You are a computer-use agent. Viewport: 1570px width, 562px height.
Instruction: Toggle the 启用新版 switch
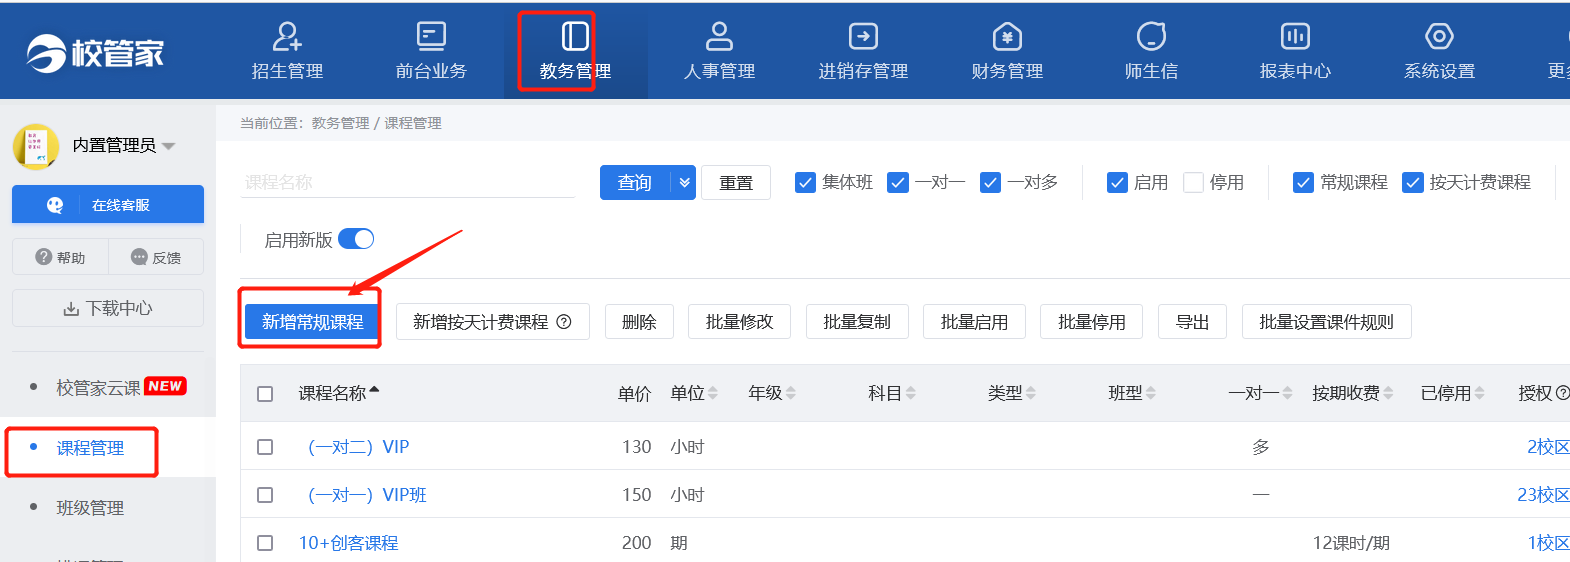356,239
